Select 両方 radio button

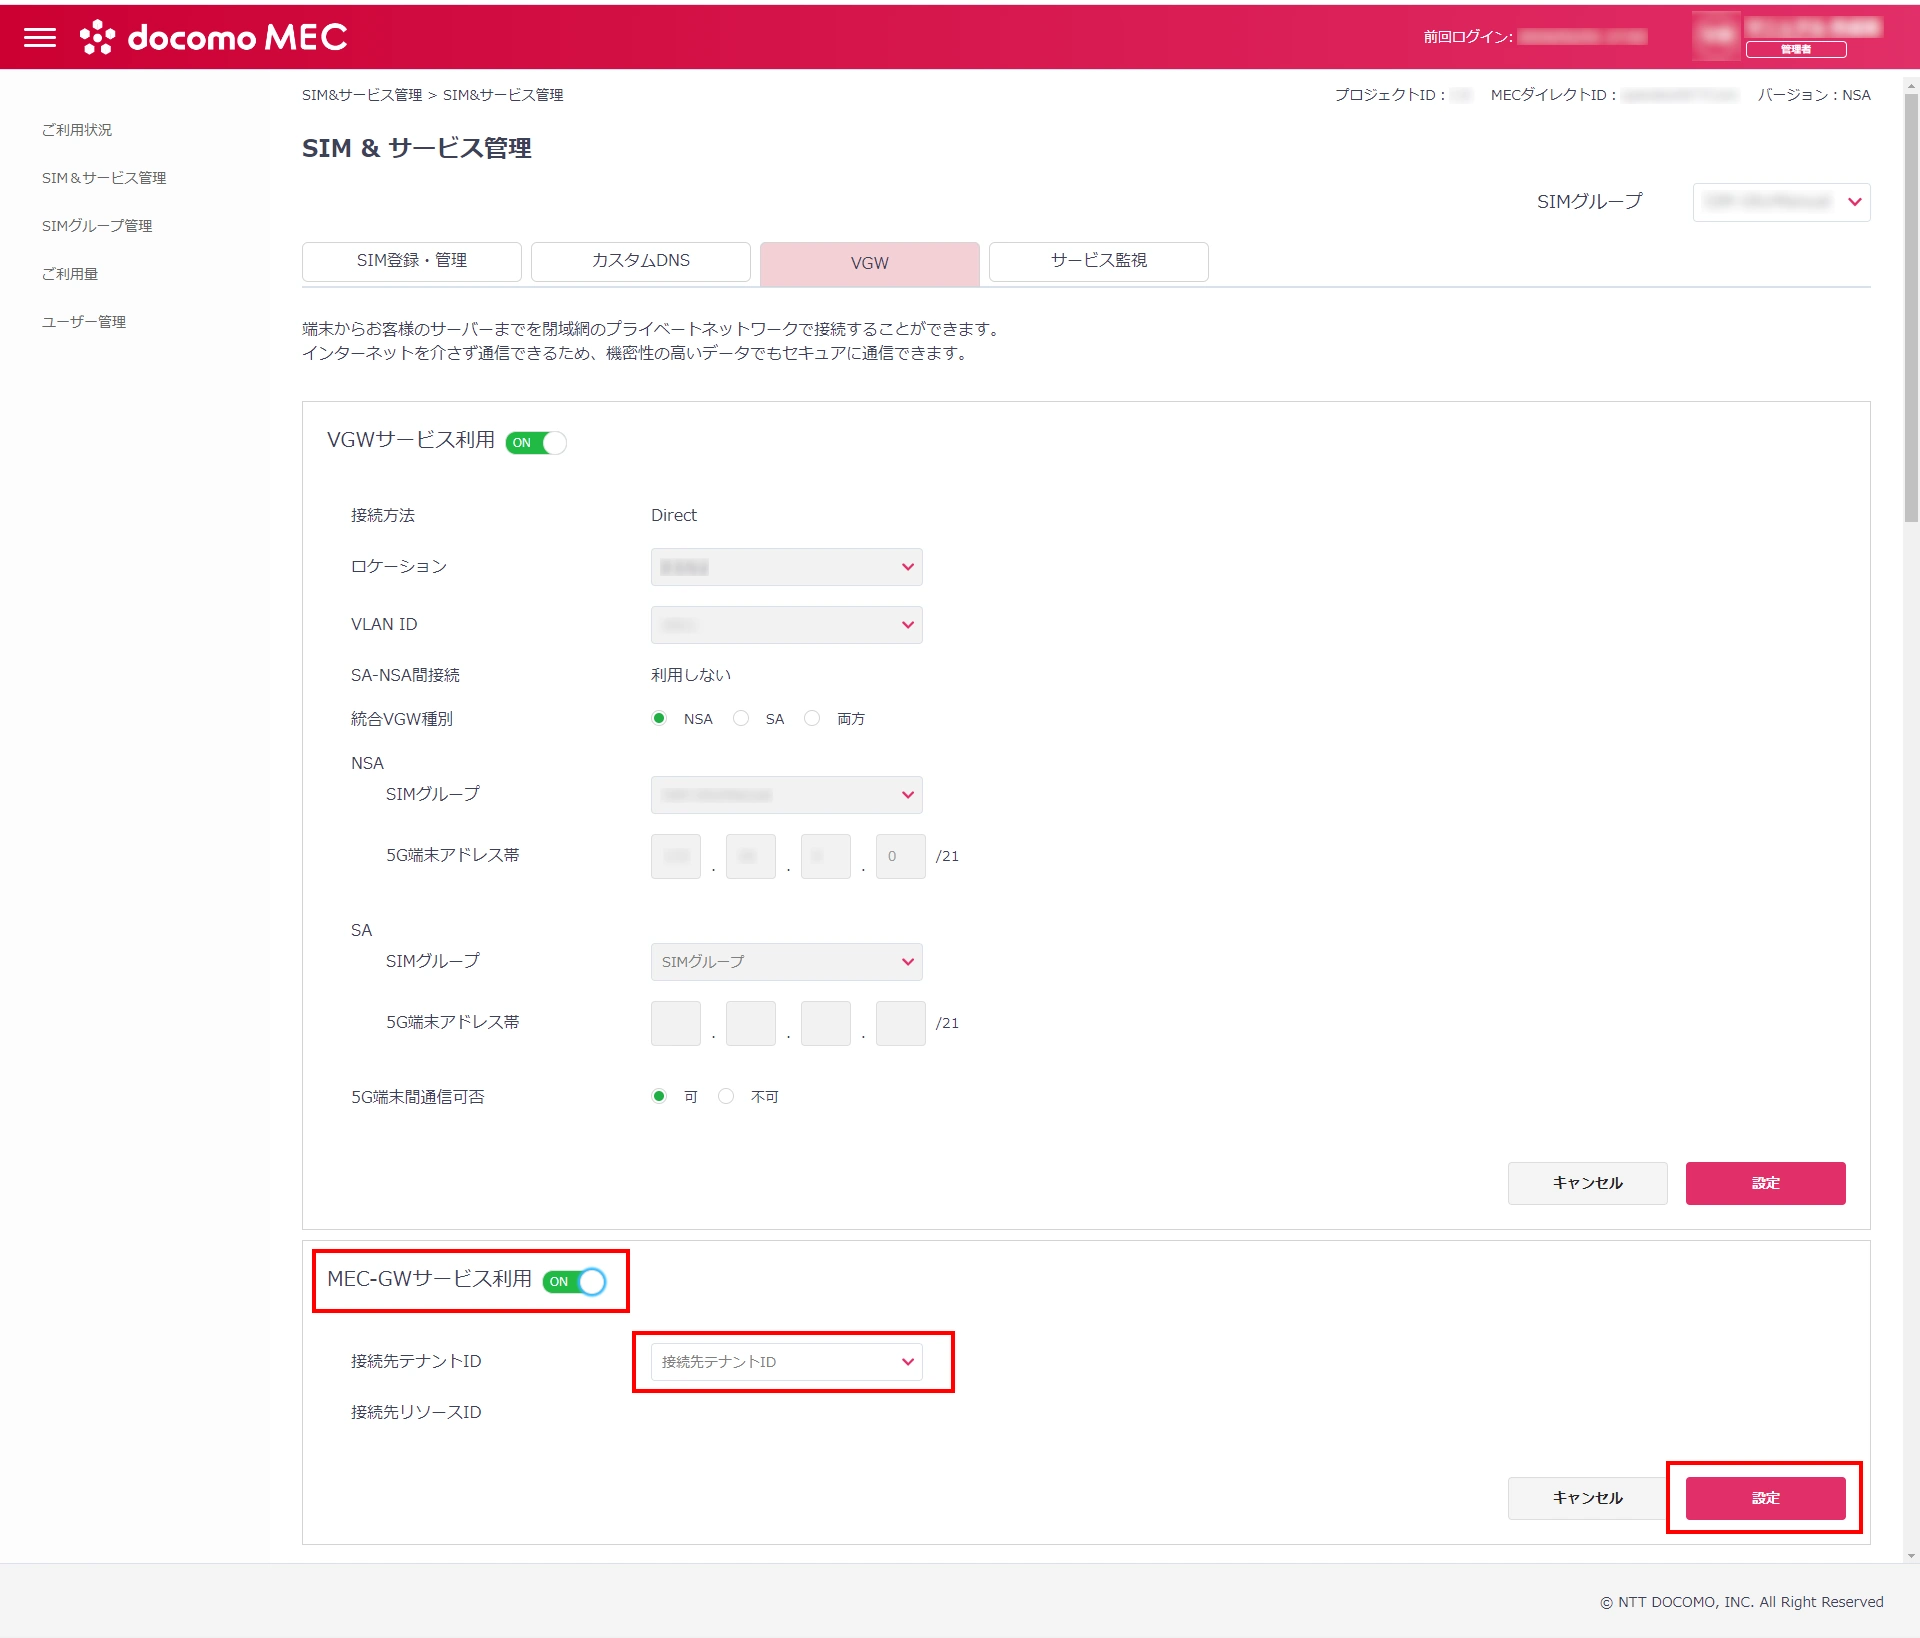point(812,718)
